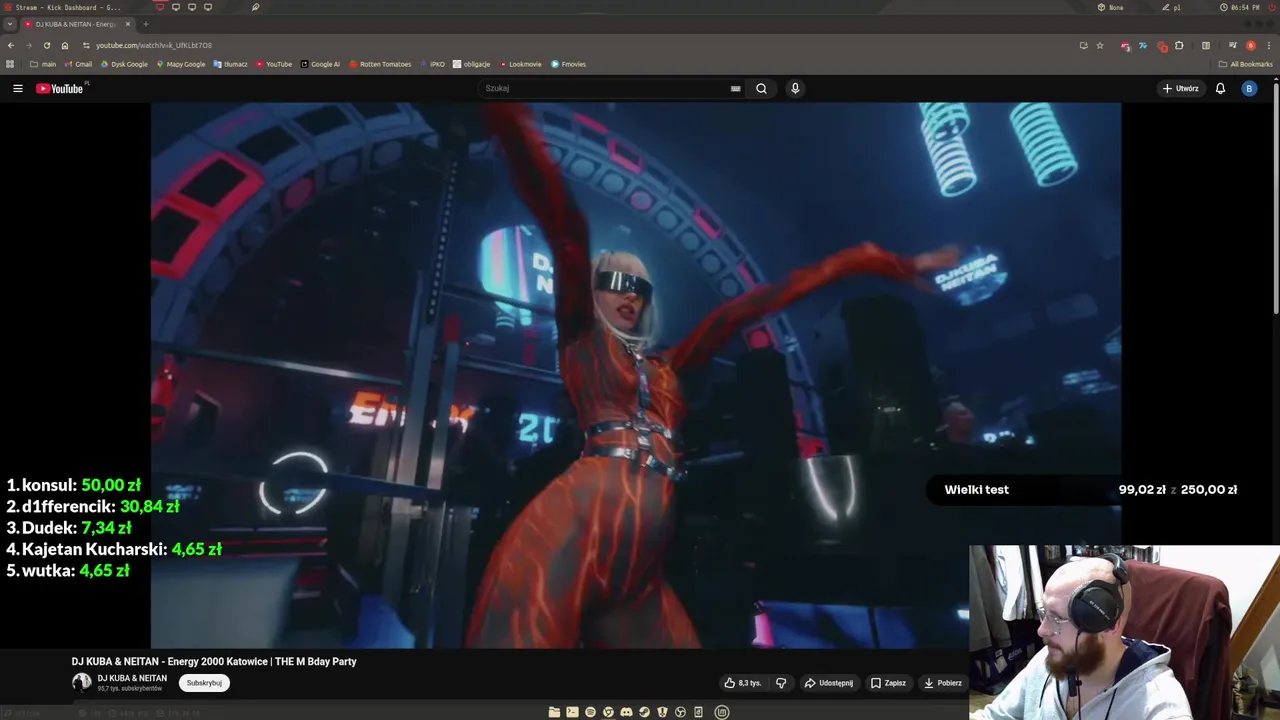Open the iPKO bookmark
The height and width of the screenshot is (720, 1280).
(433, 64)
